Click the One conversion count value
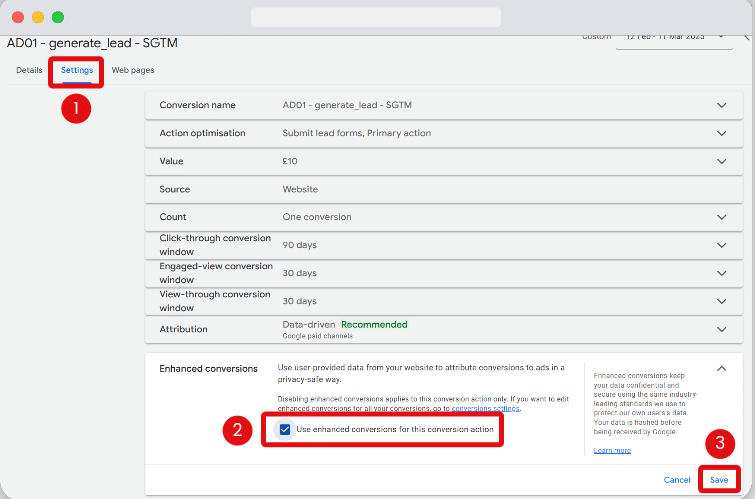This screenshot has height=499, width=755. click(x=317, y=217)
